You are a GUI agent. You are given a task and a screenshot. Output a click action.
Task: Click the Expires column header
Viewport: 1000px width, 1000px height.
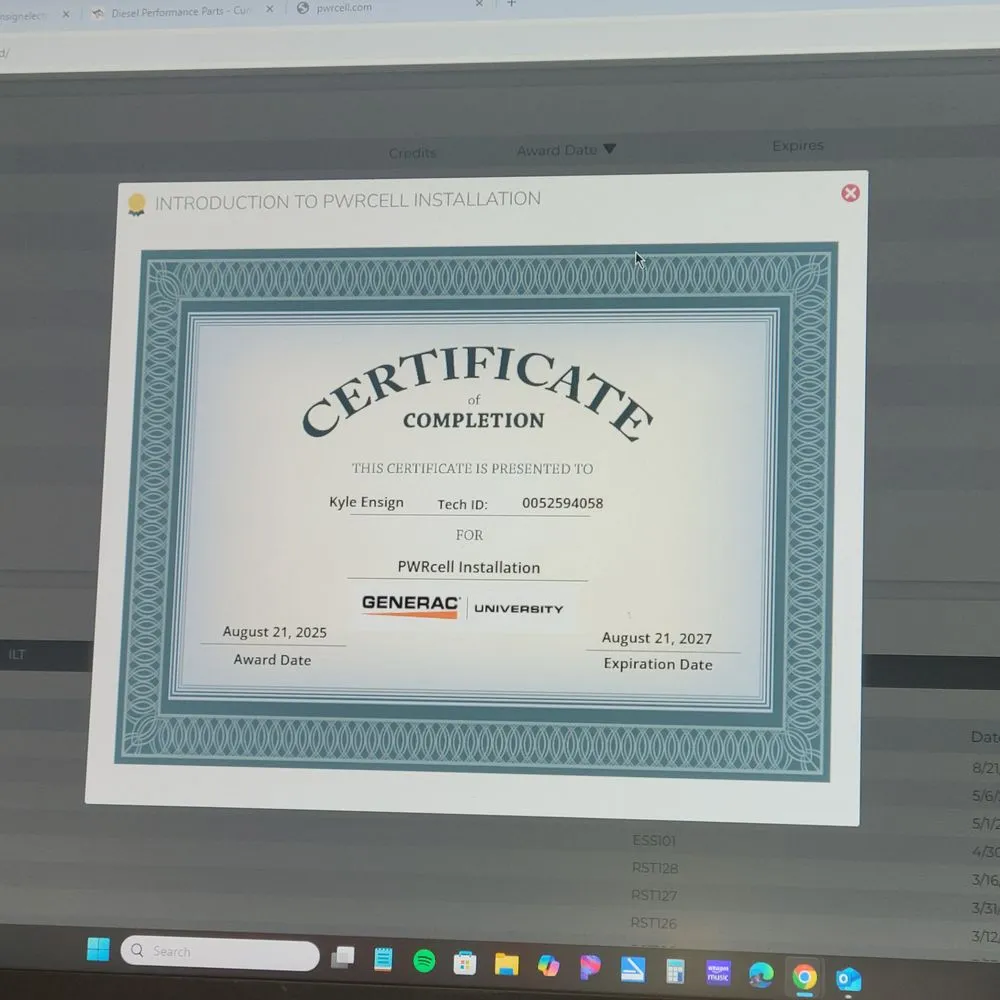coord(797,146)
